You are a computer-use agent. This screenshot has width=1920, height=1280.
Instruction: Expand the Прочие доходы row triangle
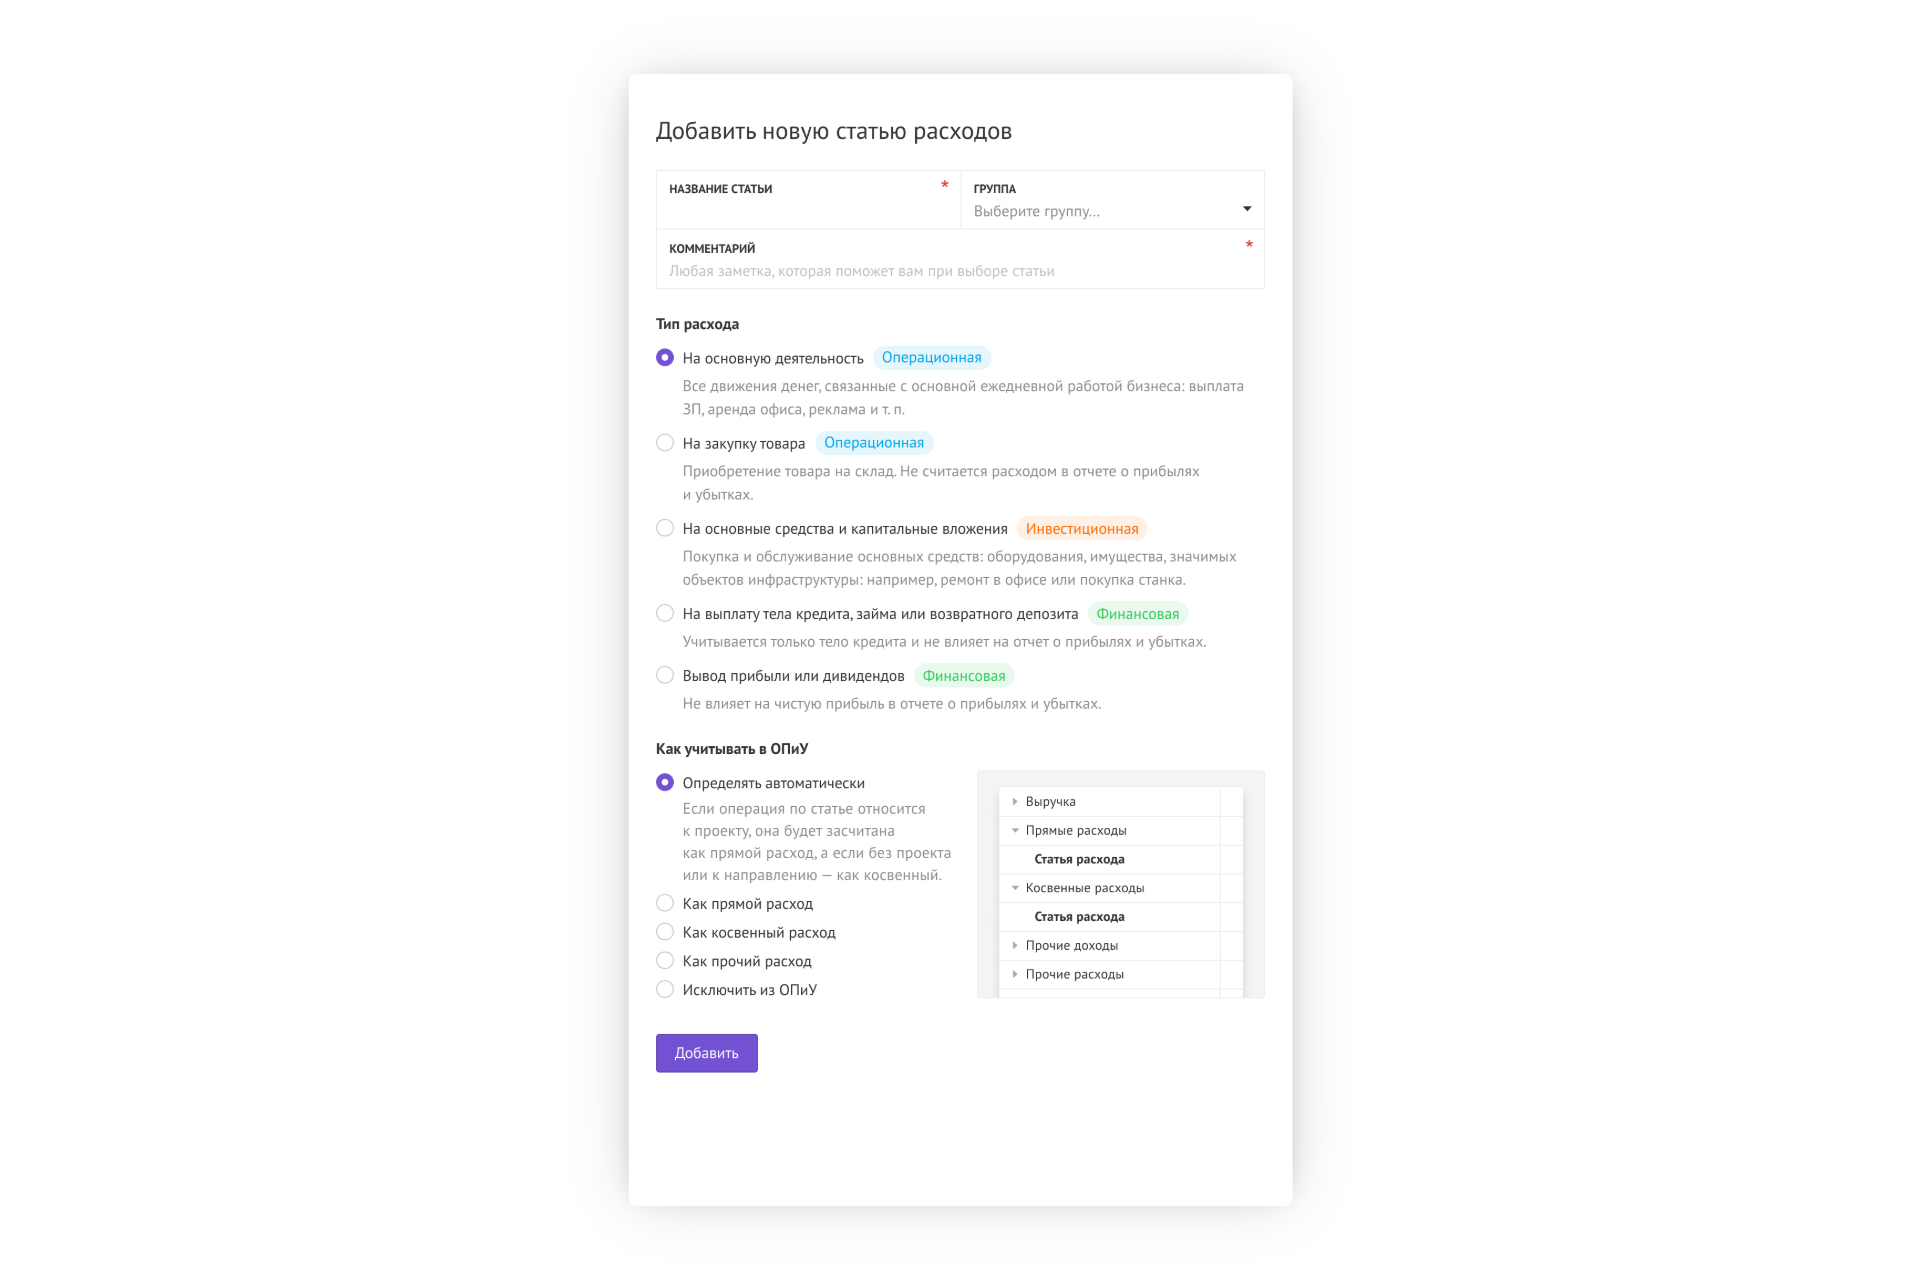pos(1014,945)
